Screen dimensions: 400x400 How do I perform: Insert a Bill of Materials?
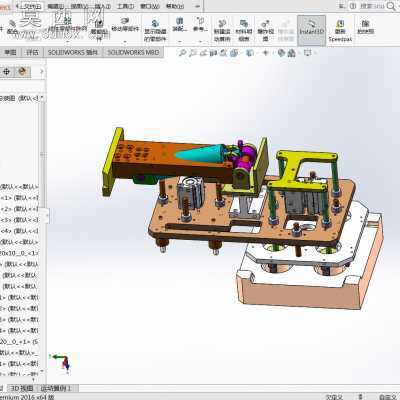click(x=244, y=31)
